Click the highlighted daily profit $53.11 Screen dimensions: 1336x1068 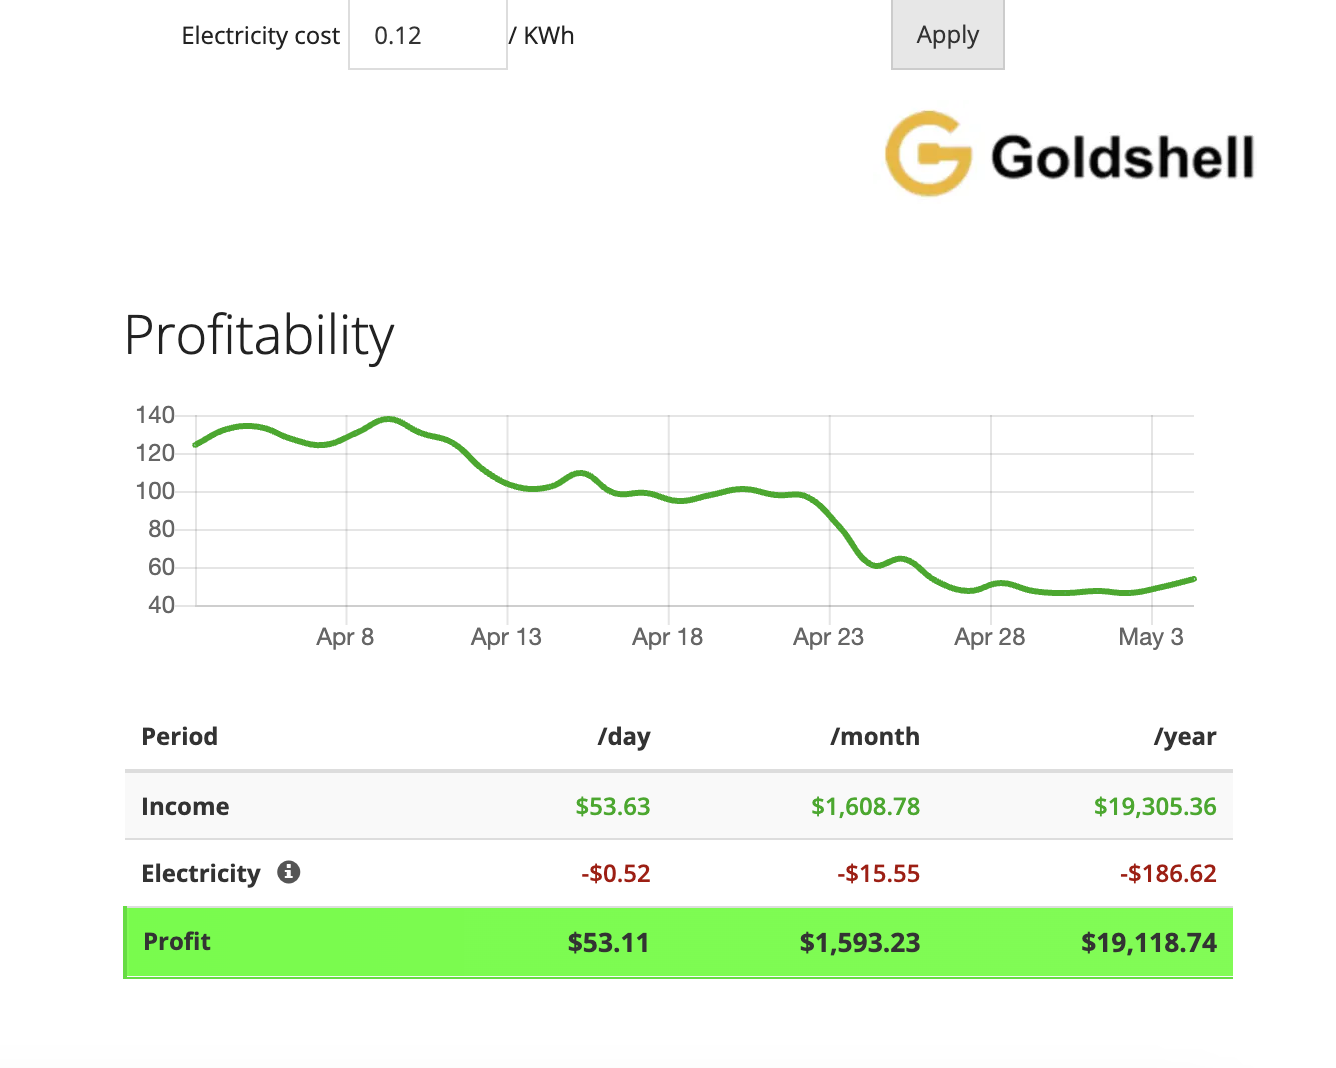(x=608, y=941)
